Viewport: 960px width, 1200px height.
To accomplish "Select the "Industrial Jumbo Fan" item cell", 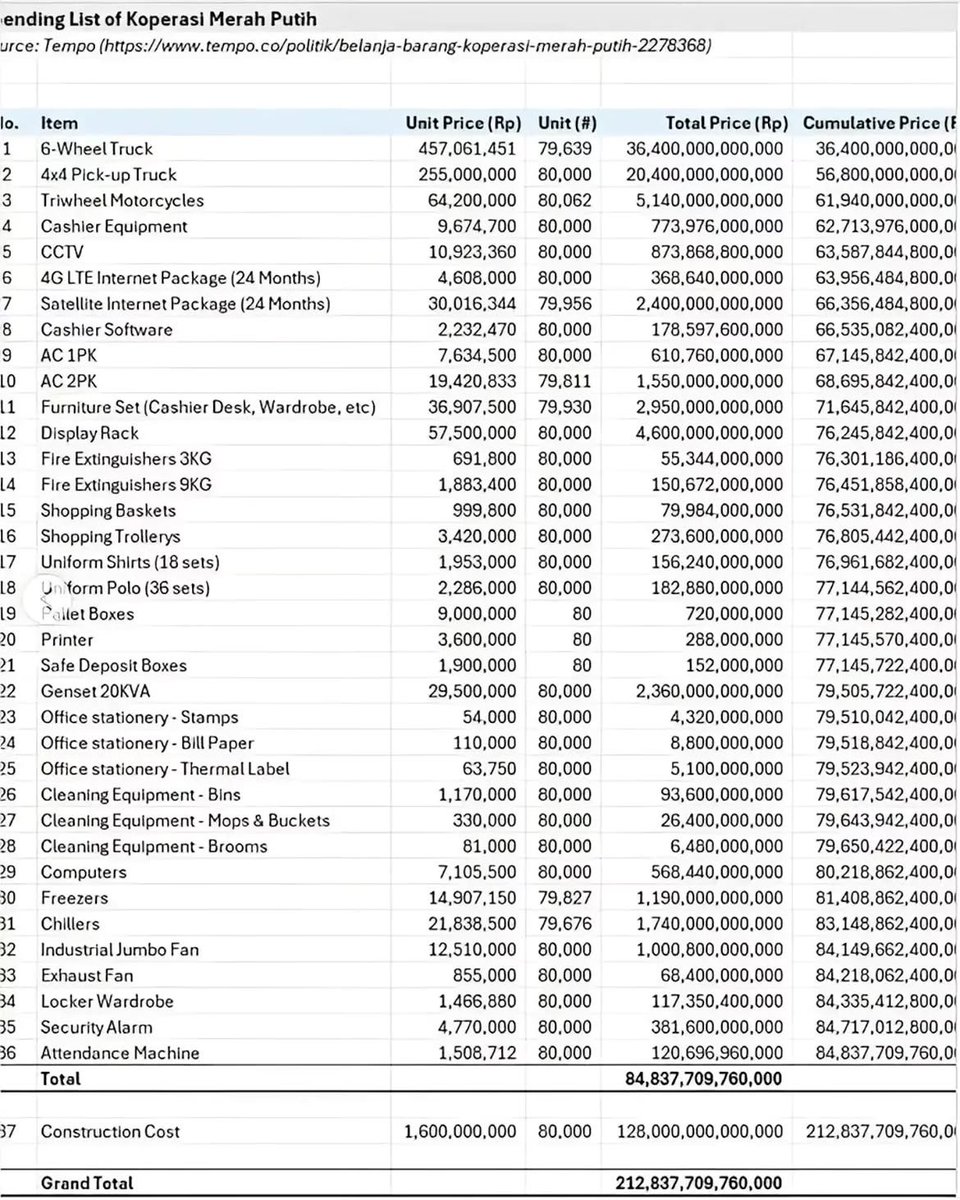I will coord(120,950).
